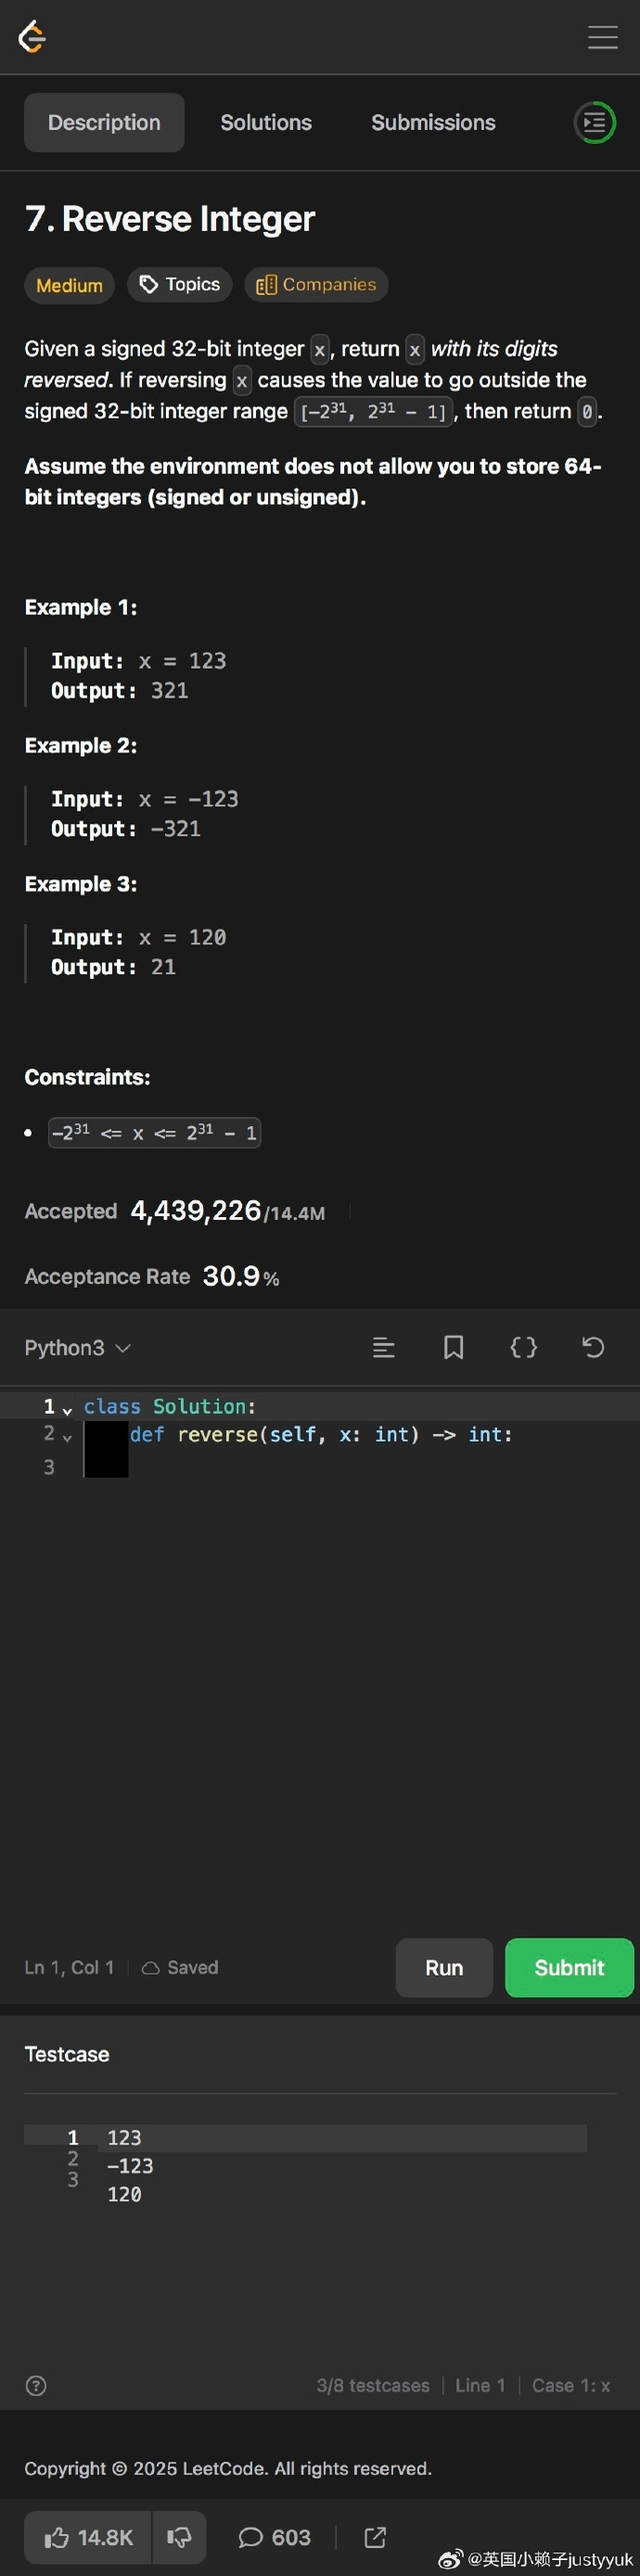
Task: Bookmark the code with bookmark icon
Action: click(453, 1348)
